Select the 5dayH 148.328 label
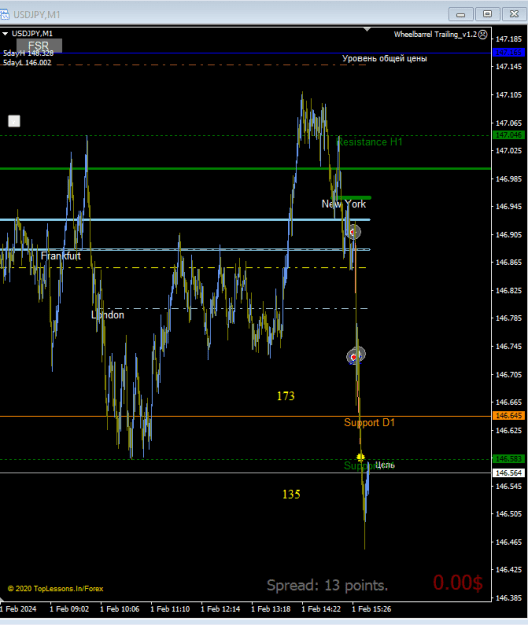528x625 pixels. click(x=28, y=53)
